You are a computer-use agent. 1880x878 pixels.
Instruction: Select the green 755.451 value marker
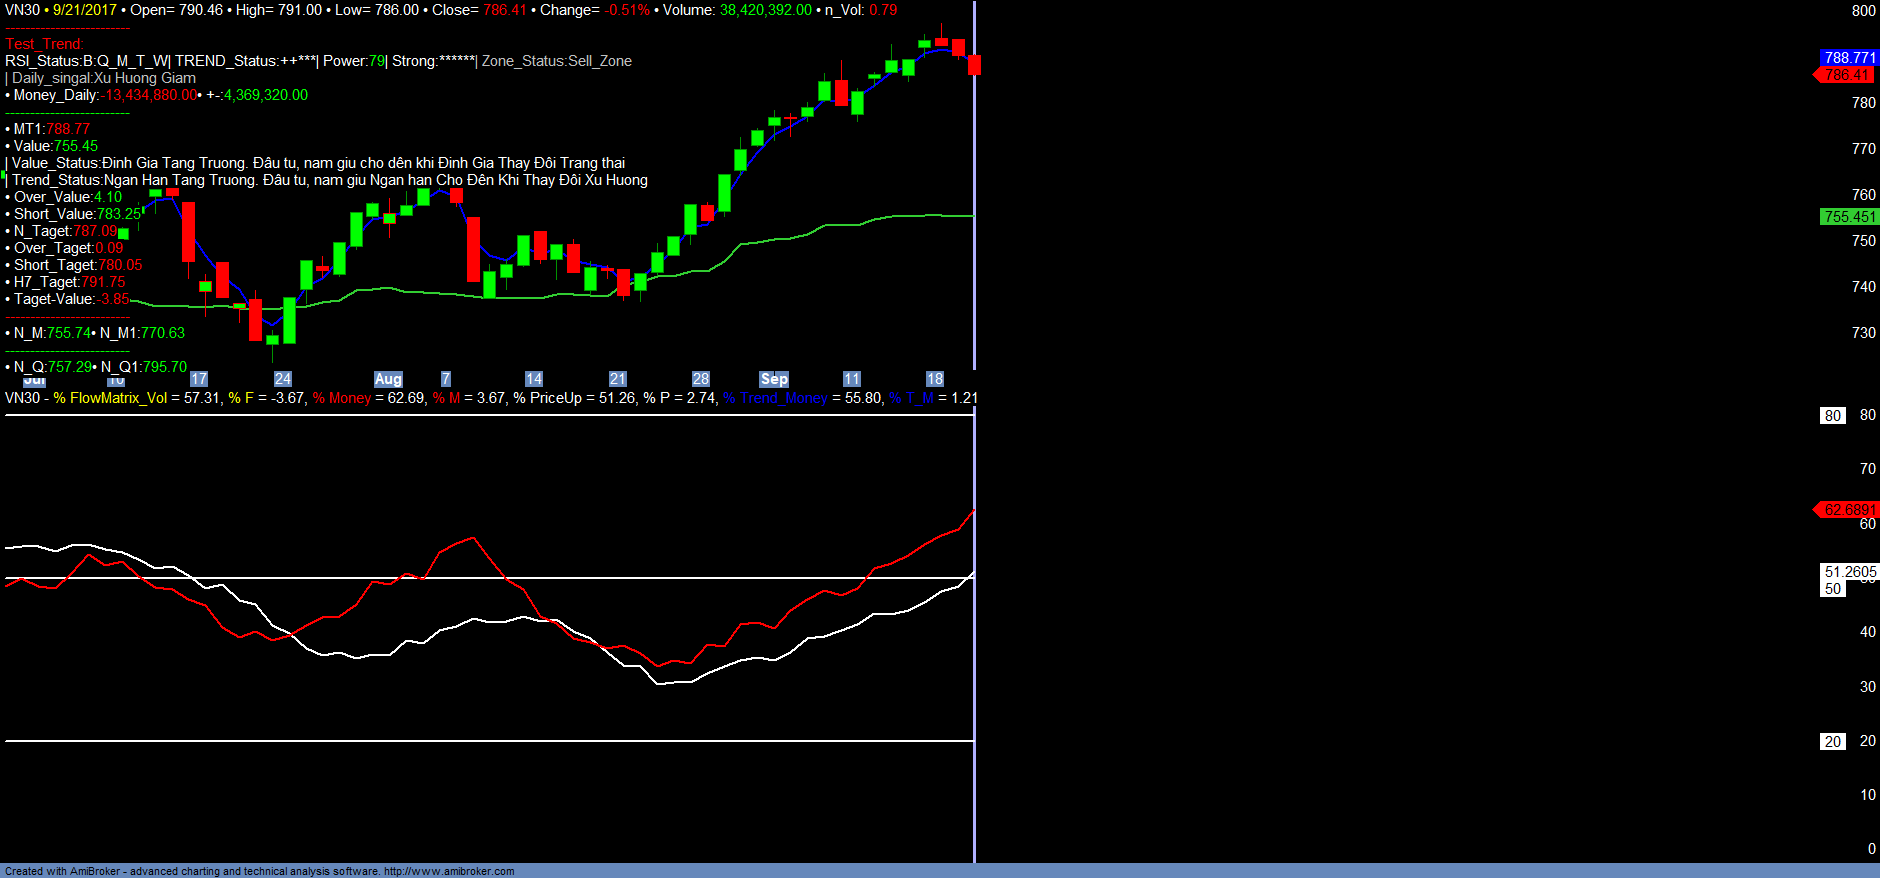coord(1849,217)
